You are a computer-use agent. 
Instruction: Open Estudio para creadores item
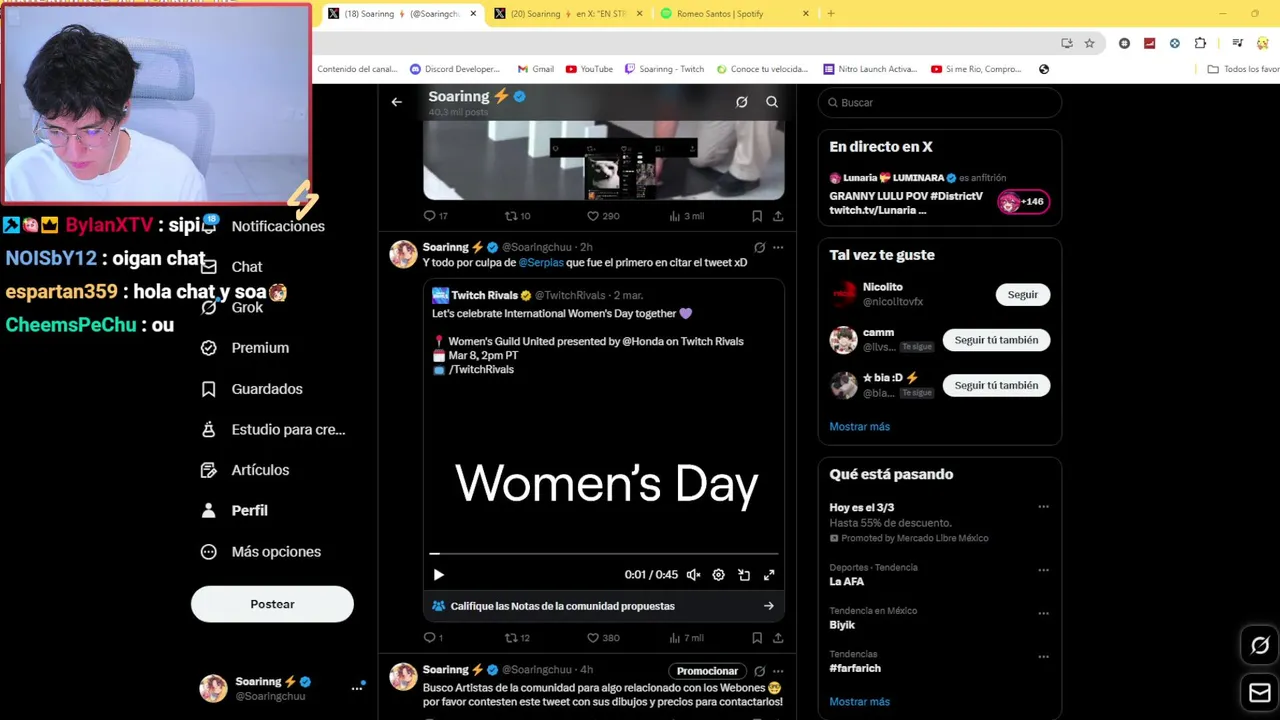click(273, 430)
